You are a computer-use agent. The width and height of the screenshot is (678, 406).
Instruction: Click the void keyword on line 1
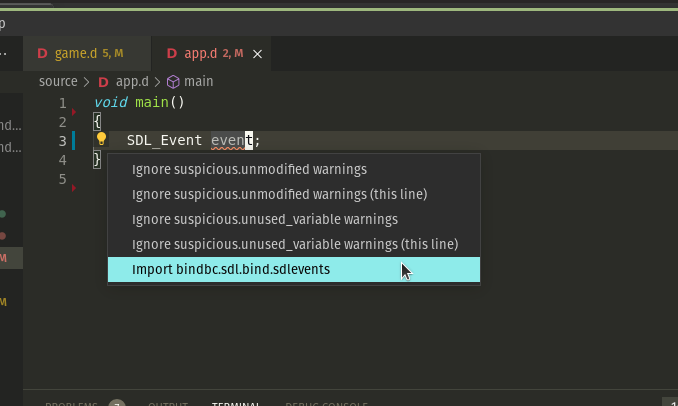(x=111, y=102)
